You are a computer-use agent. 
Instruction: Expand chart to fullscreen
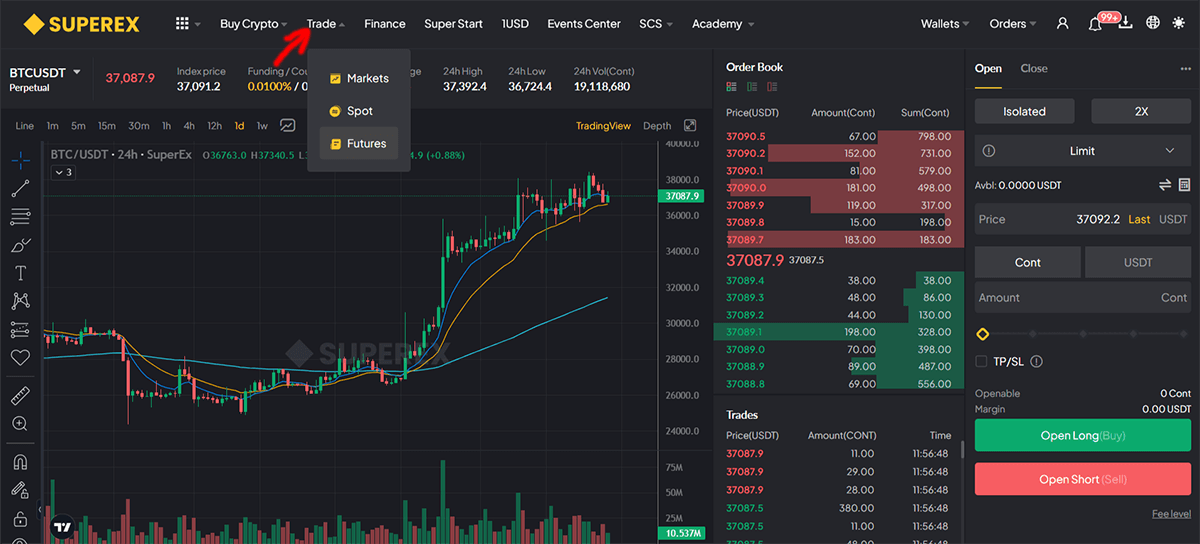(690, 126)
